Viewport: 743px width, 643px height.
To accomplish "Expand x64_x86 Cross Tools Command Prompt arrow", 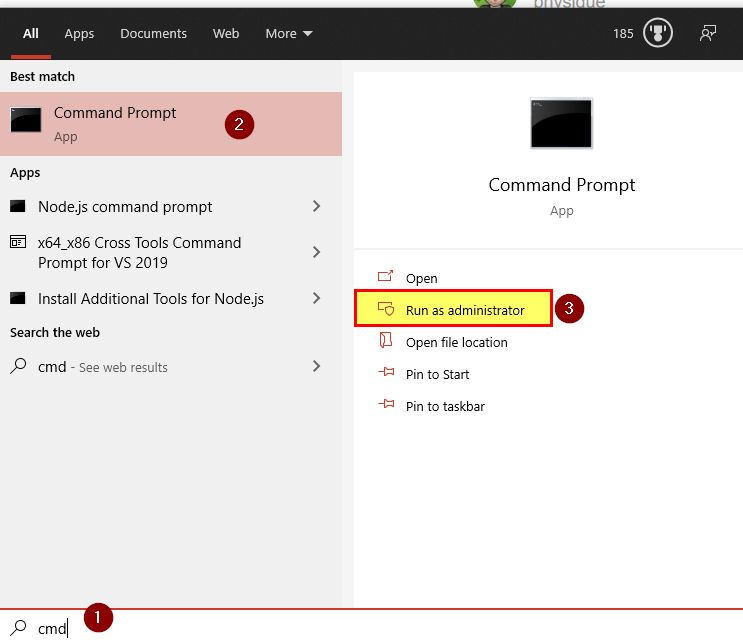I will (x=316, y=253).
